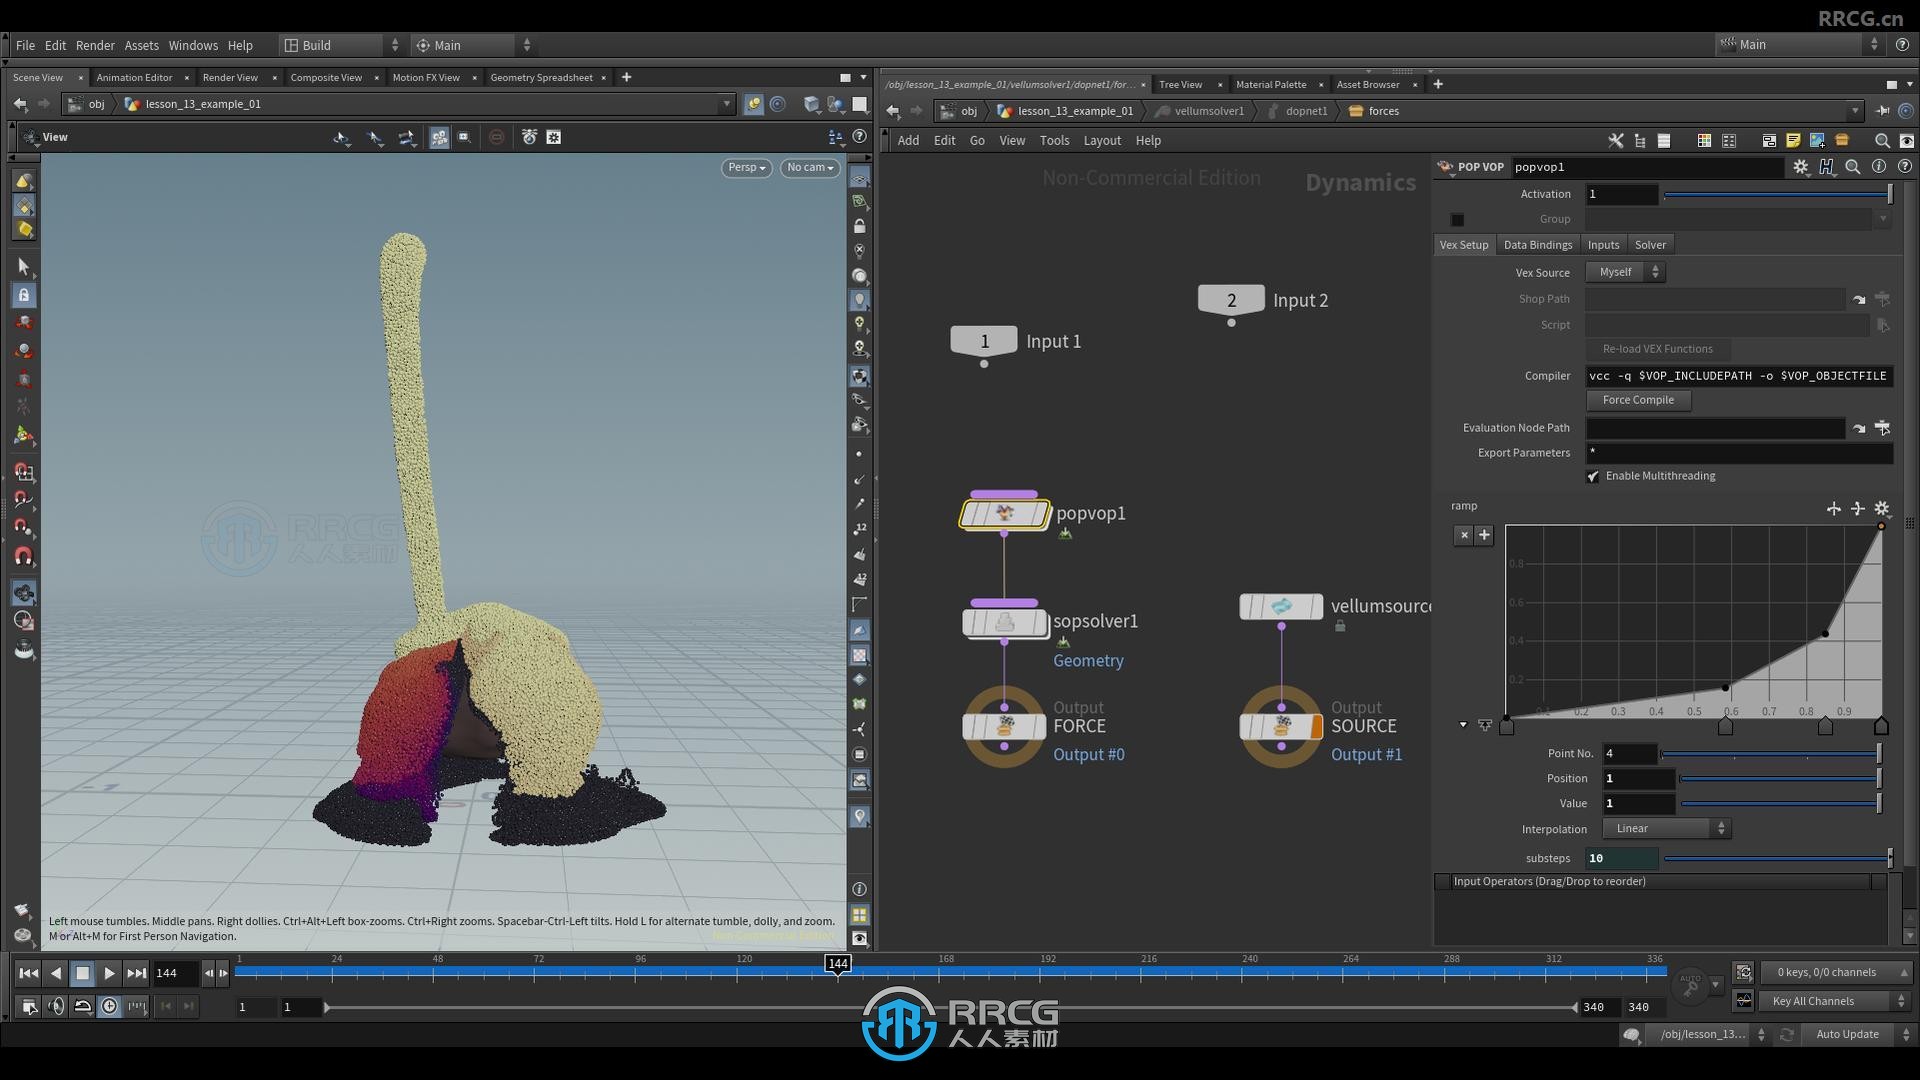Click the Re-load VEX Functions button
This screenshot has height=1080, width=1920.
[1657, 349]
